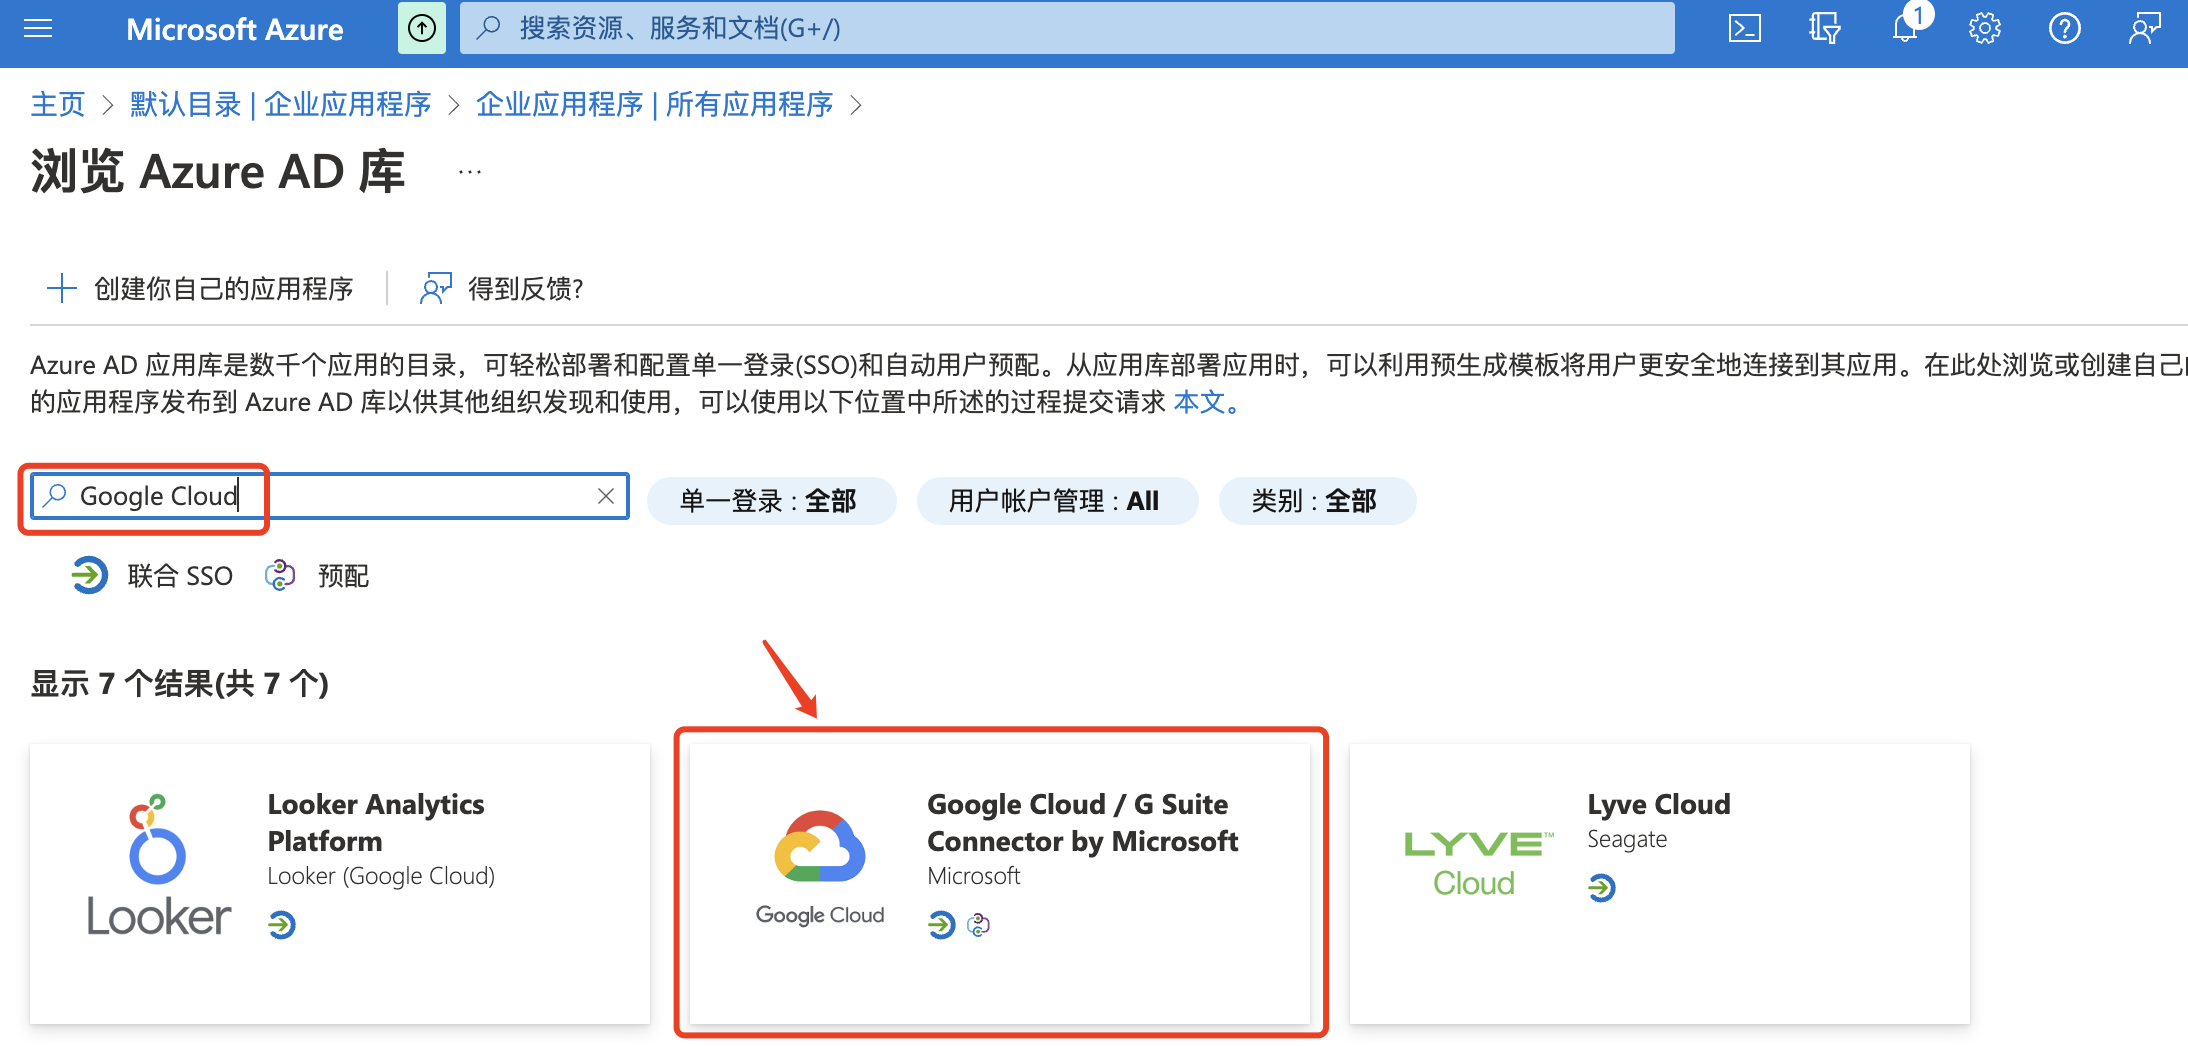2188x1046 pixels.
Task: Click the Looker logo
Action: (158, 866)
